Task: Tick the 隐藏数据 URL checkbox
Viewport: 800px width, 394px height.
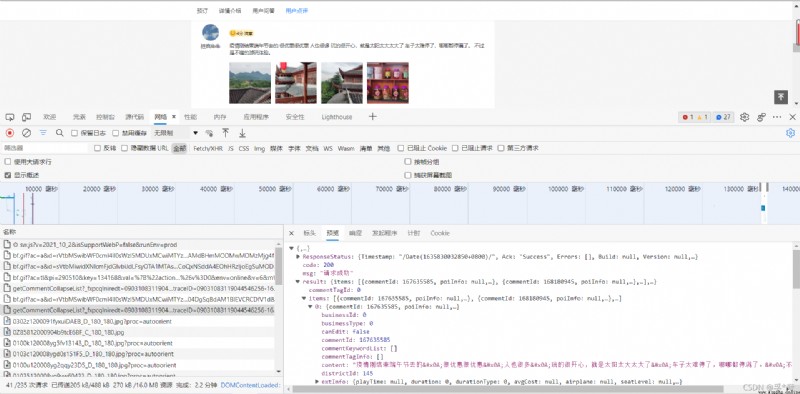Action: tap(124, 148)
